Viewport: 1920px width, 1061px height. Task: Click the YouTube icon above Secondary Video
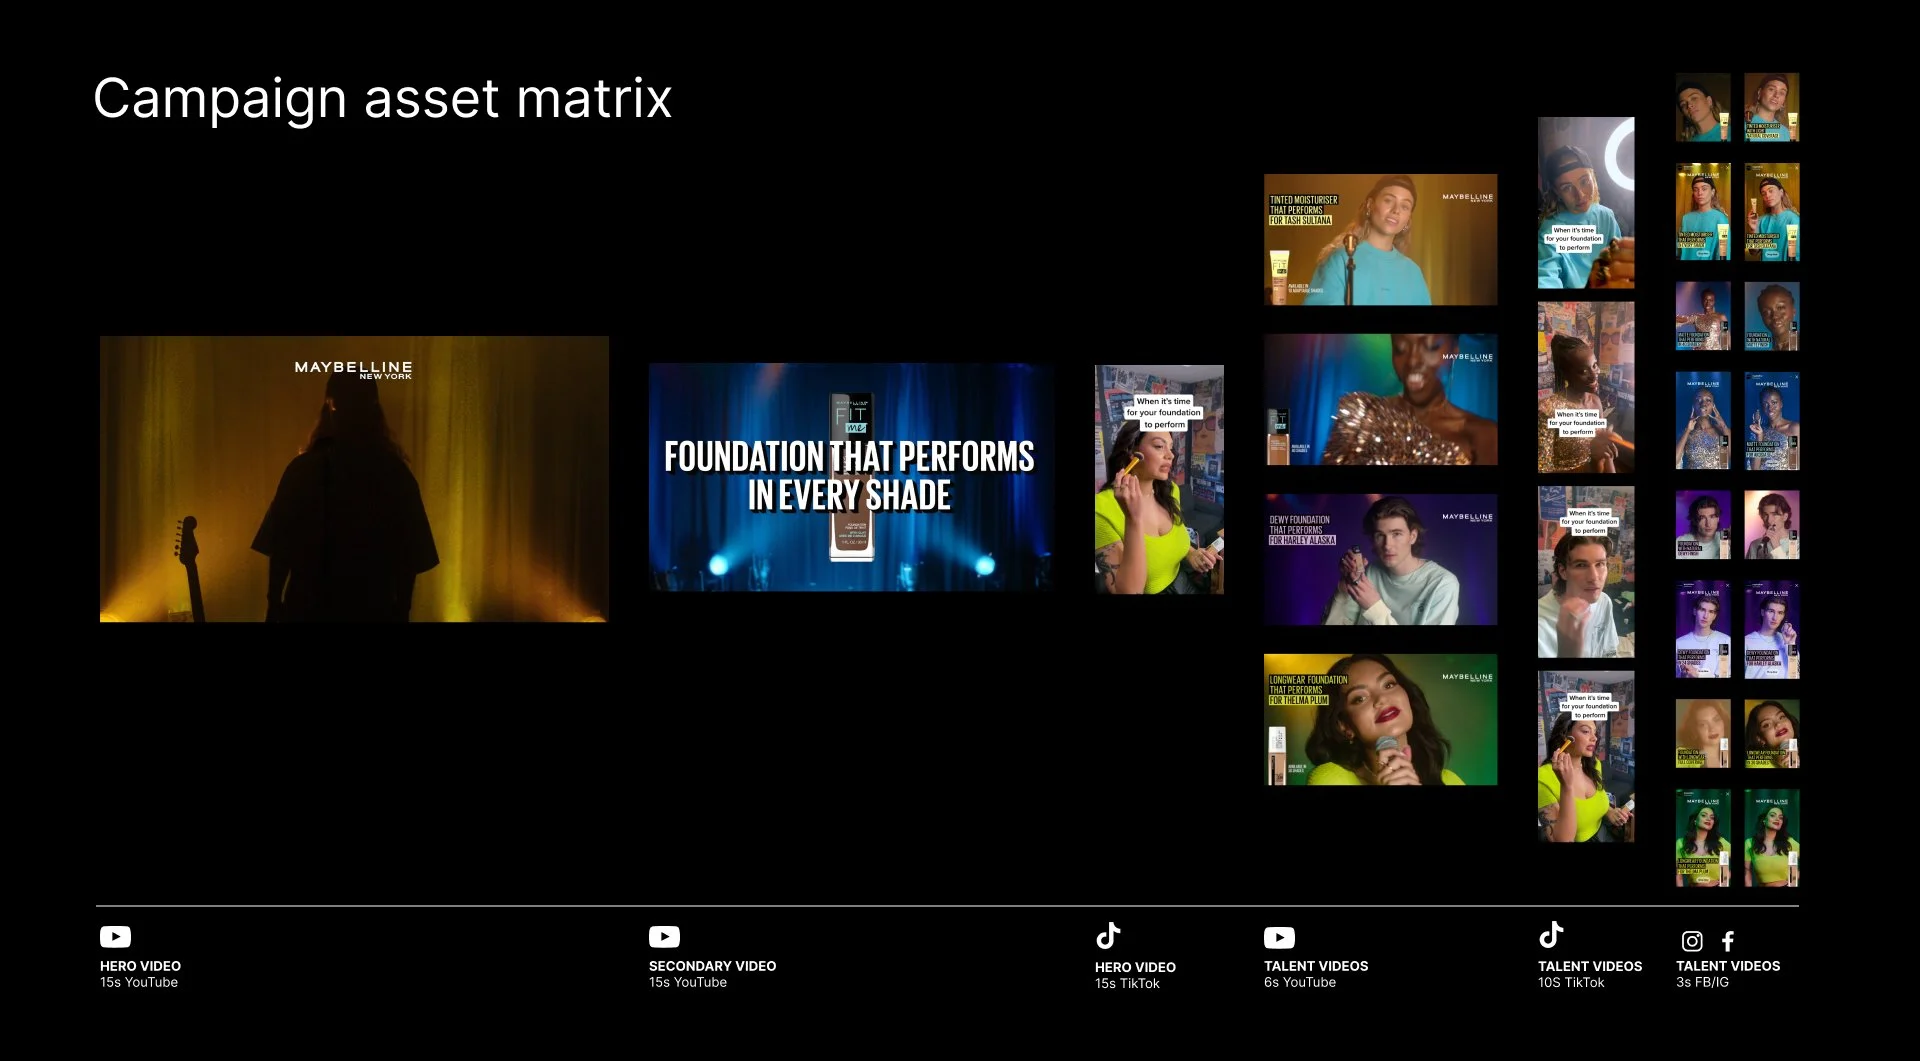[x=664, y=937]
